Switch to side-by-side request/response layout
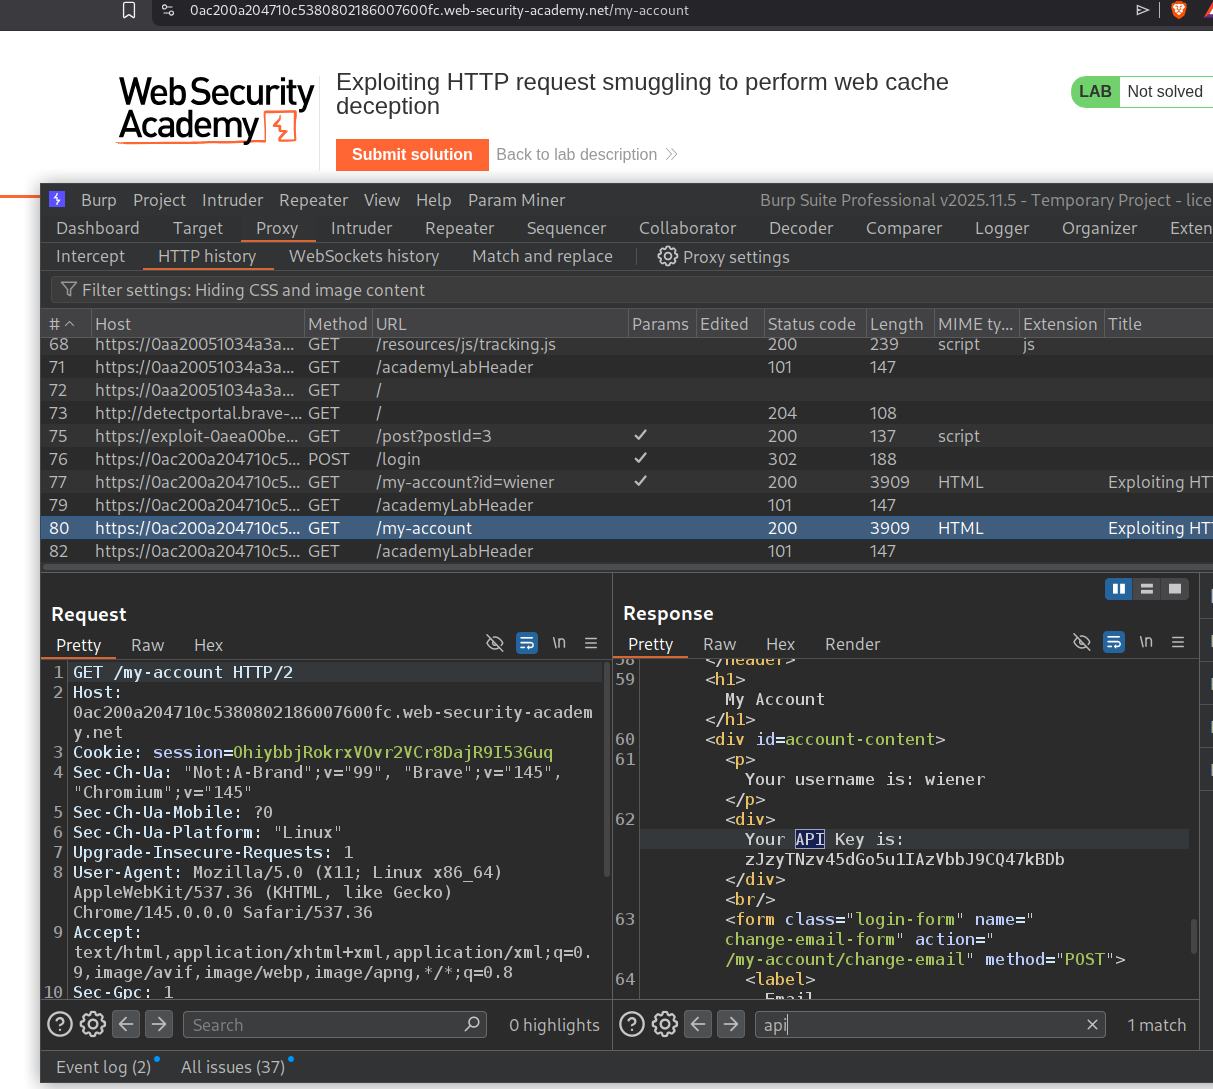The height and width of the screenshot is (1089, 1213). (1119, 589)
